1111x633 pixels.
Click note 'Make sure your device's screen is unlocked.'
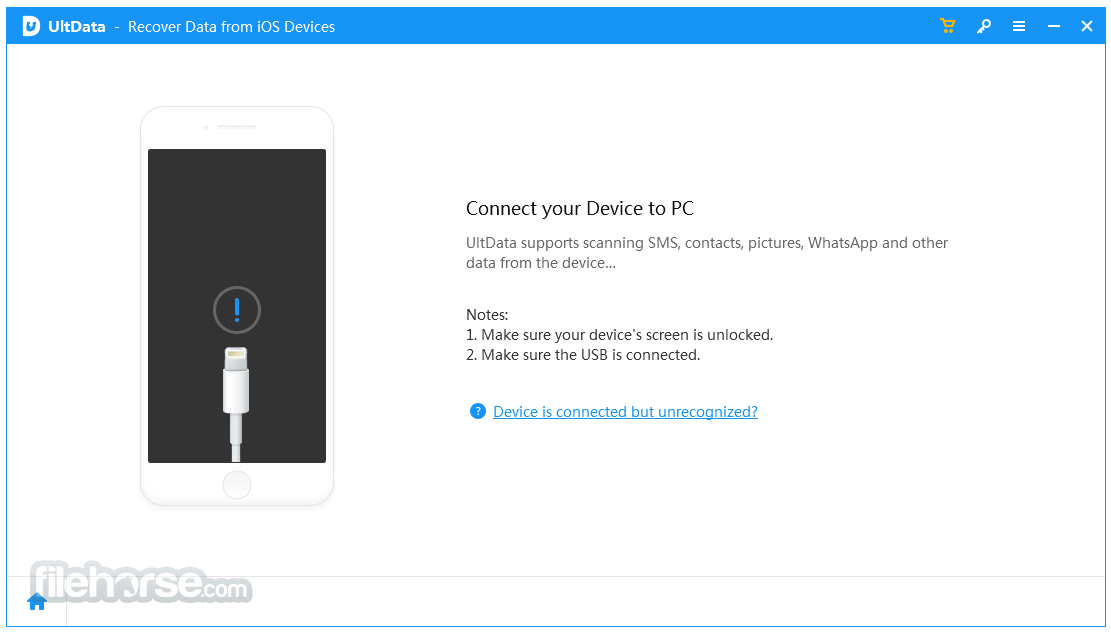click(619, 335)
